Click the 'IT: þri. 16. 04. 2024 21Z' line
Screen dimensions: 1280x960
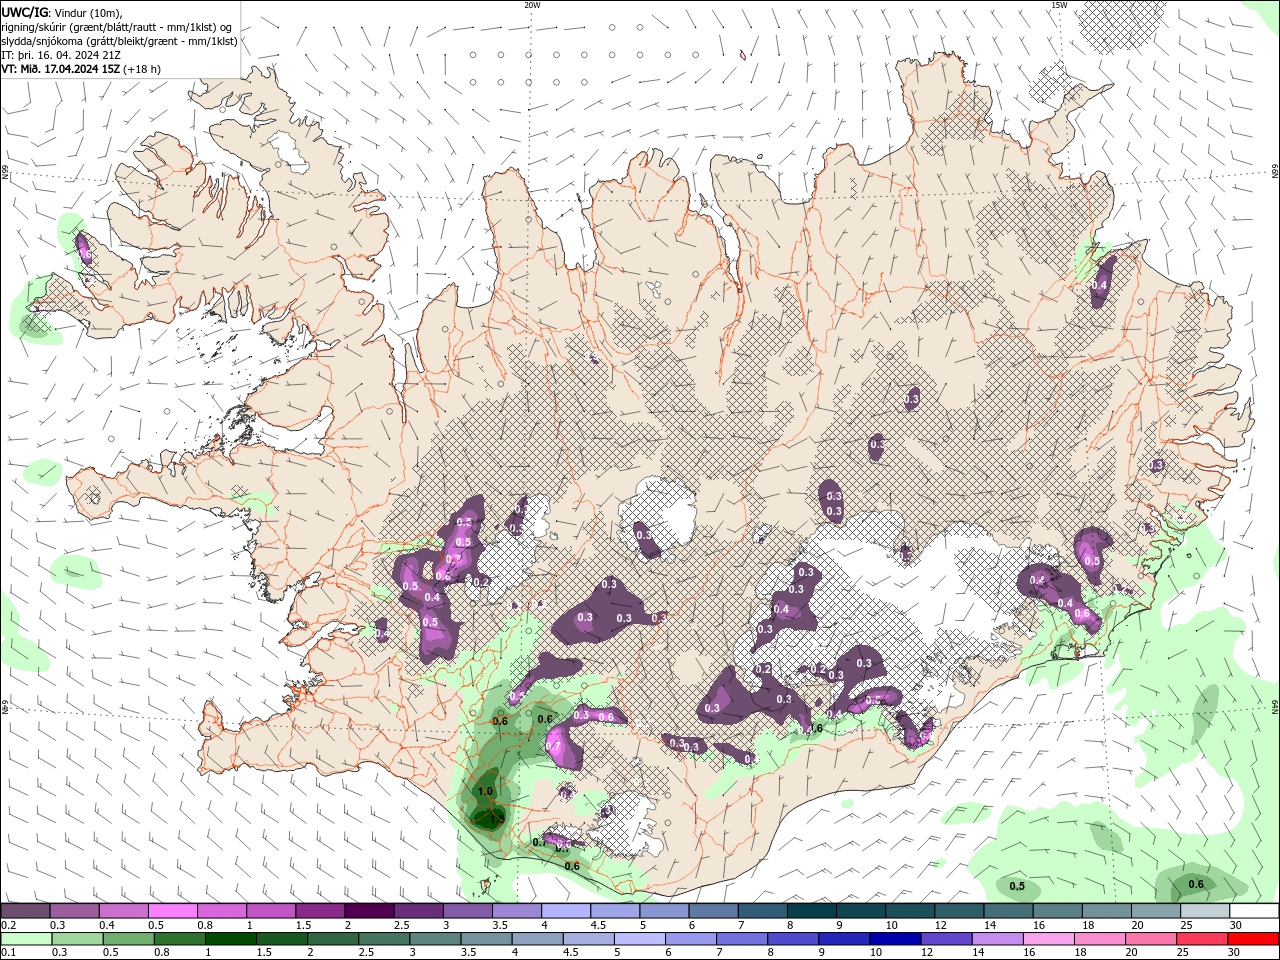62,55
